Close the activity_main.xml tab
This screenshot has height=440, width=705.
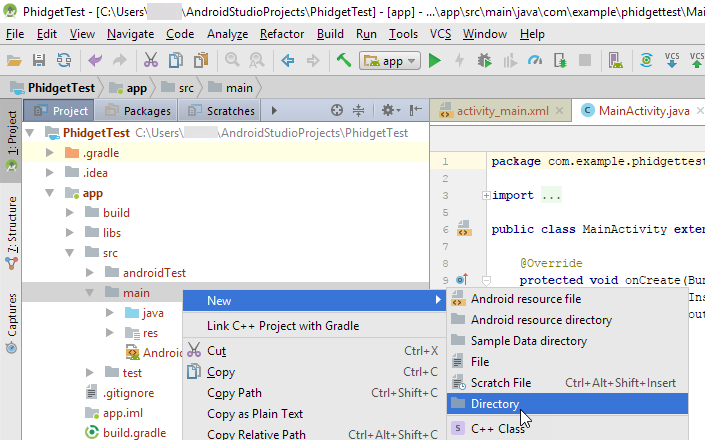click(559, 111)
